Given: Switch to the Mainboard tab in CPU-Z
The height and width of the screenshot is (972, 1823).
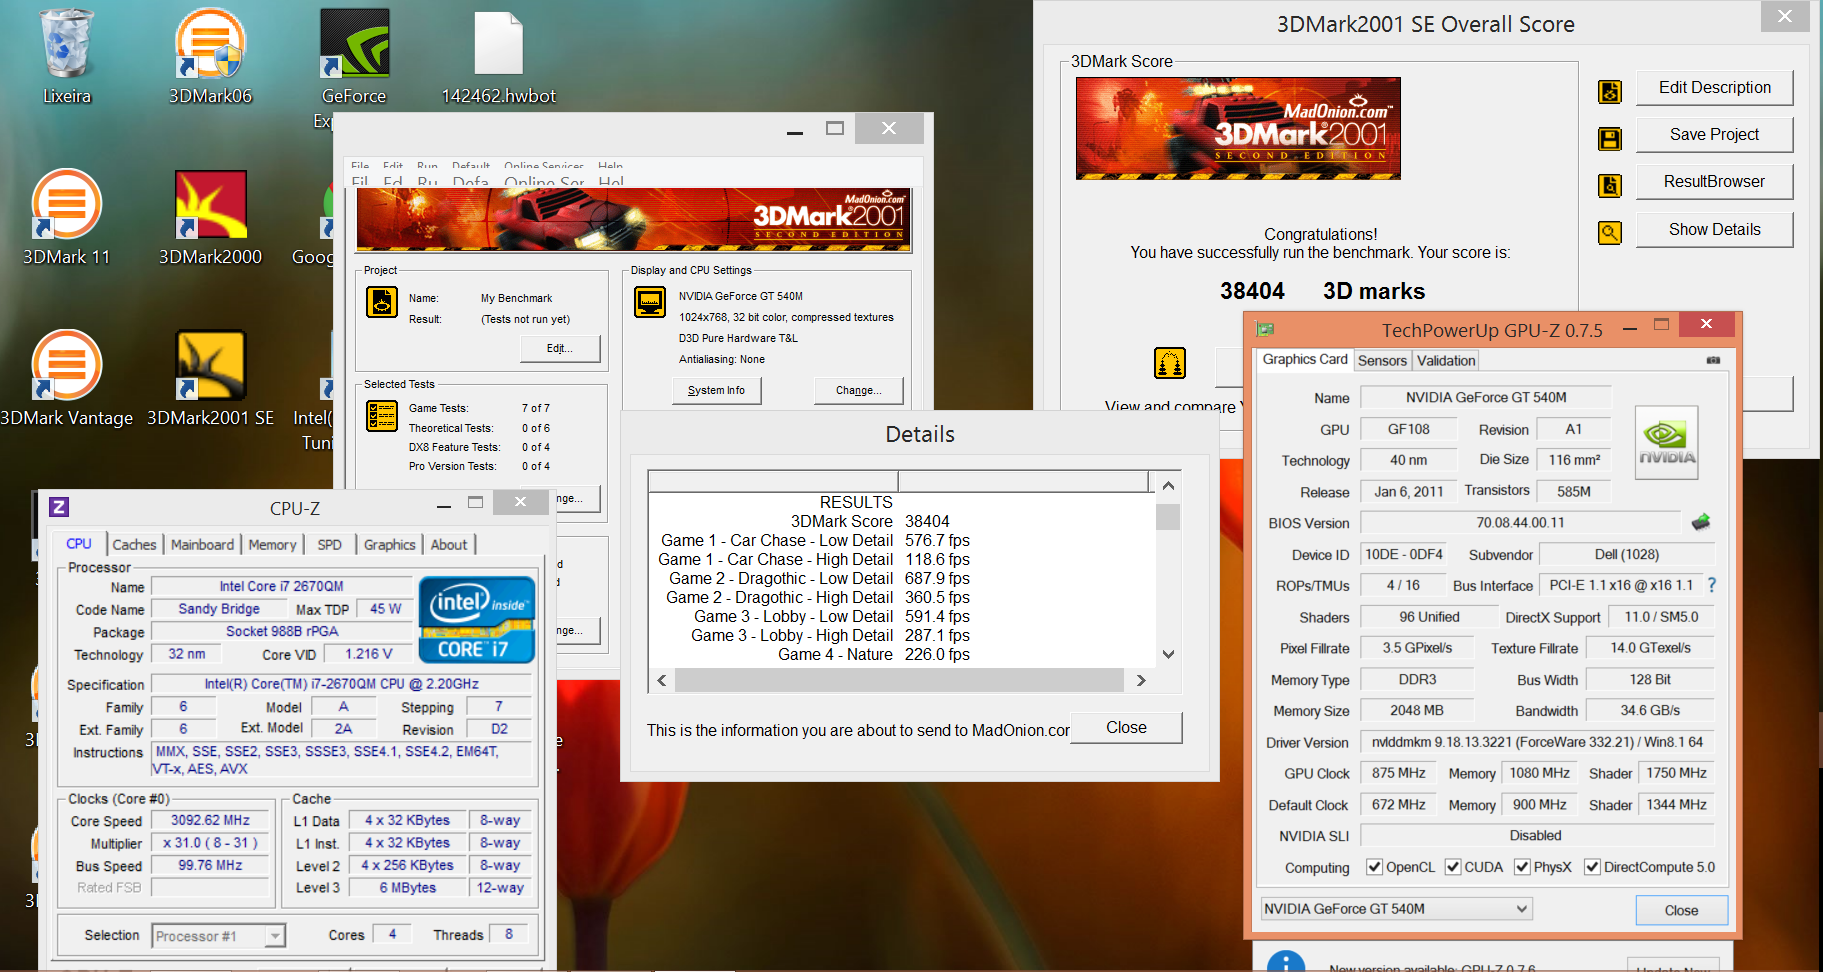Looking at the screenshot, I should 202,544.
